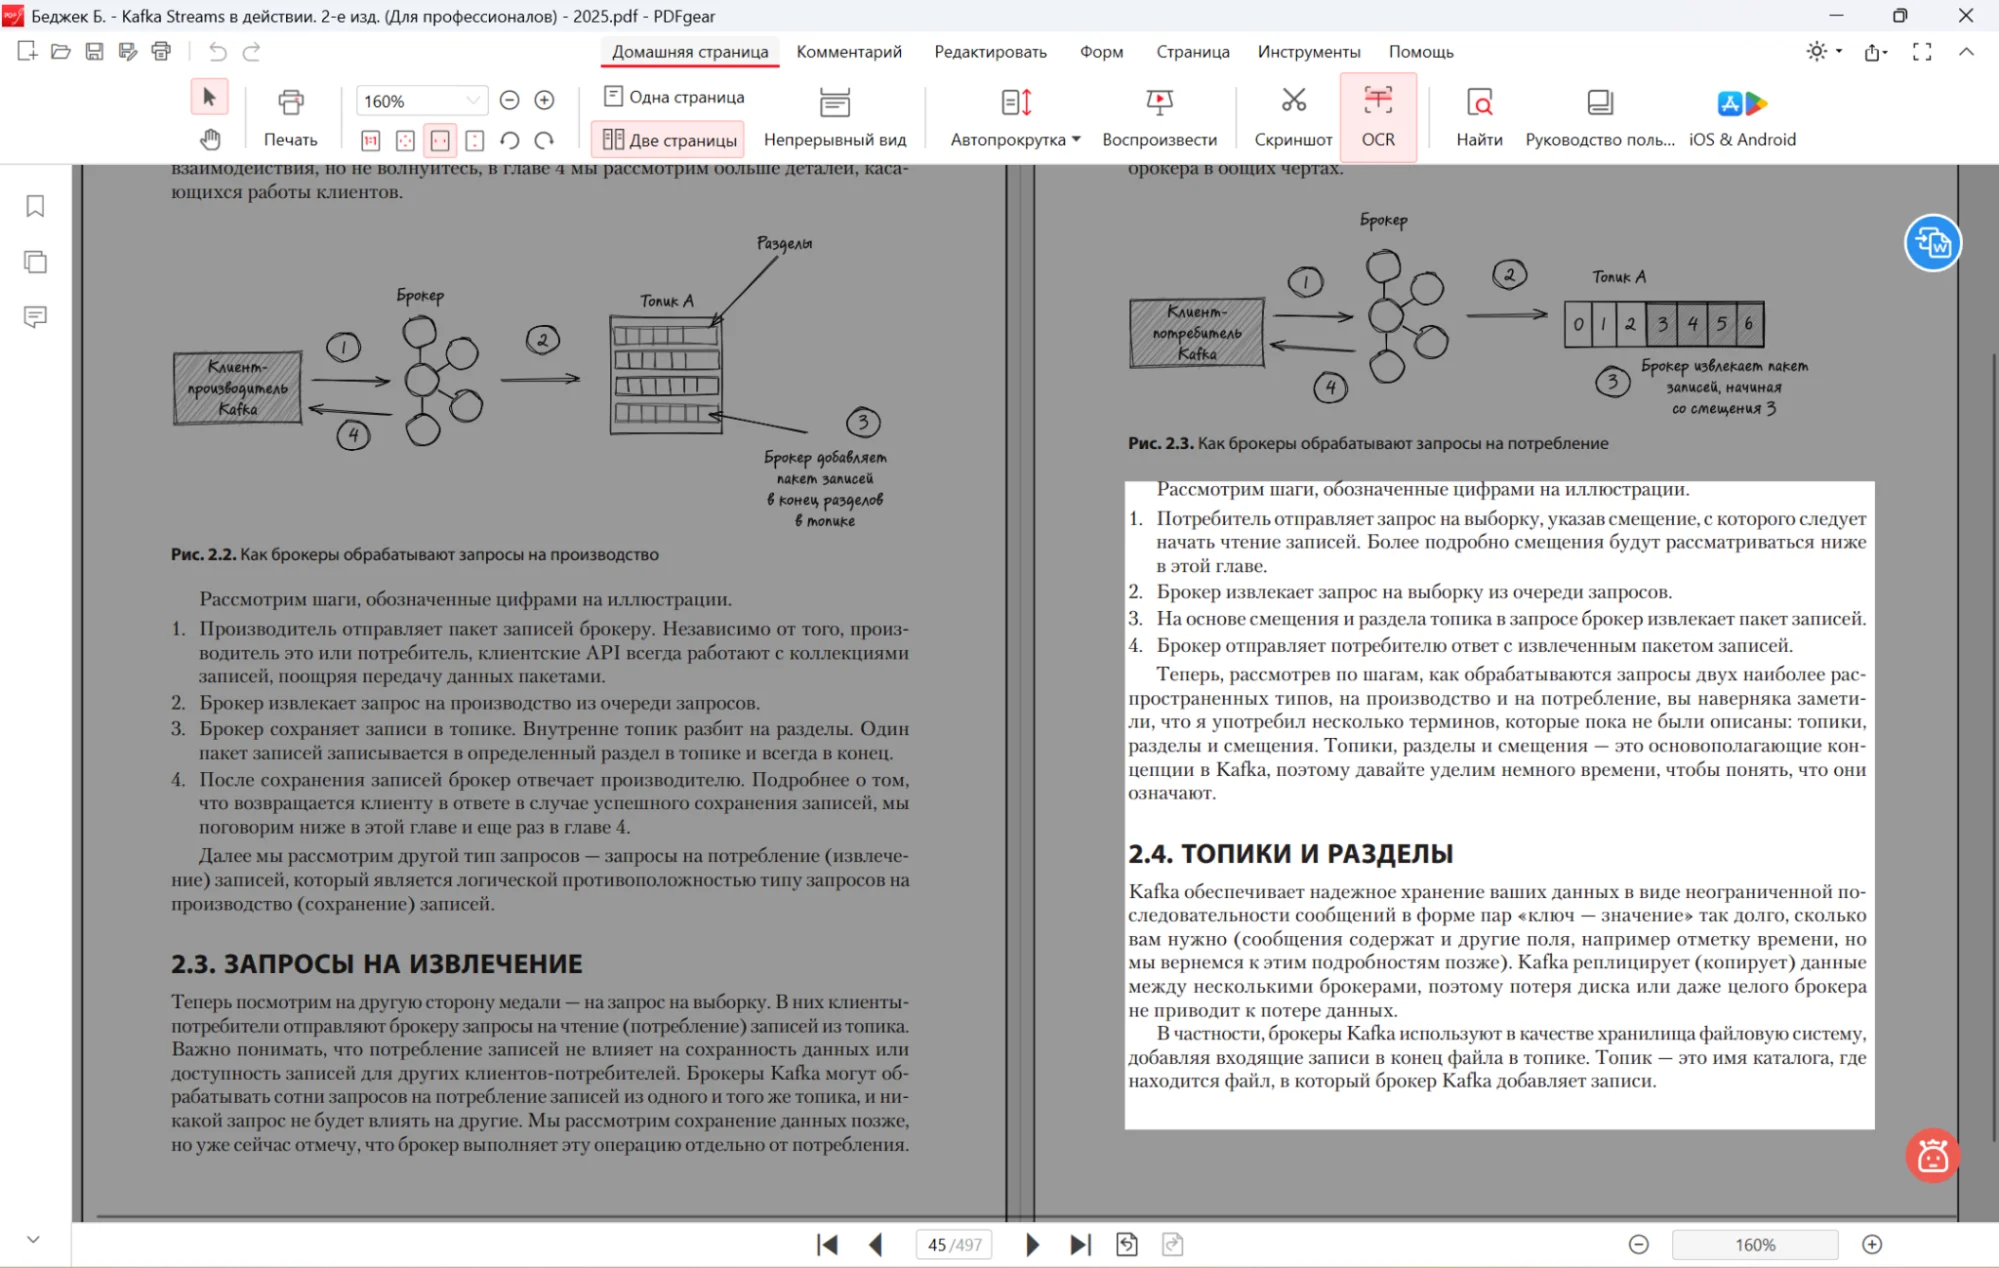Enable Одна страница view mode
The height and width of the screenshot is (1268, 1999).
coord(674,97)
